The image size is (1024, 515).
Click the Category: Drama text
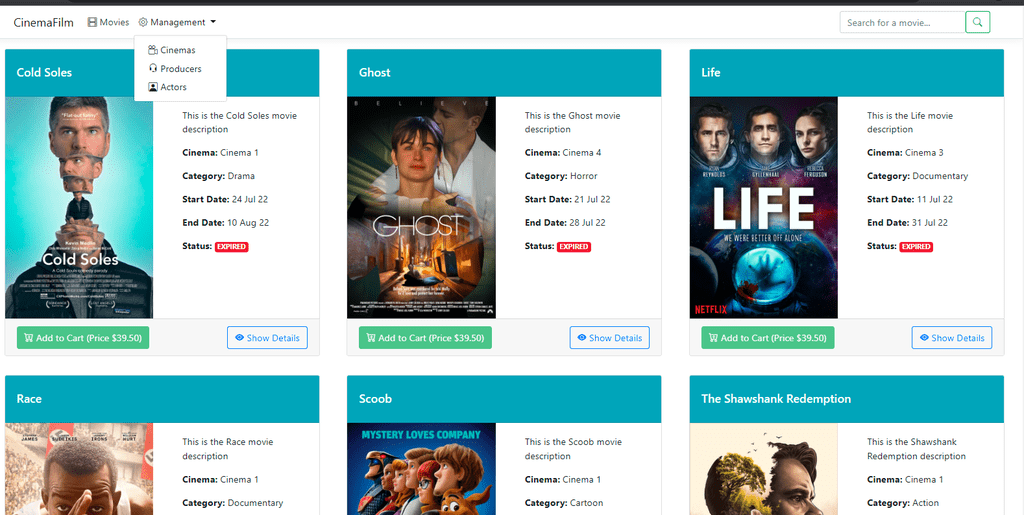click(x=219, y=176)
